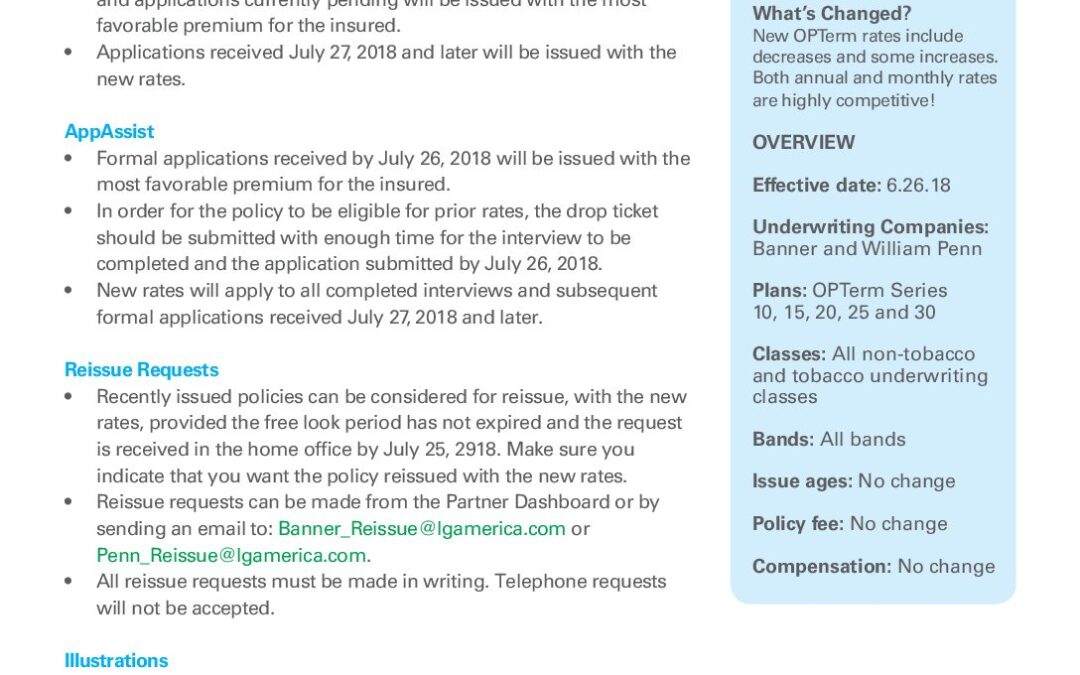The width and height of the screenshot is (1080, 675).
Task: Open the Penn_Reissue@lgamerica.com email link
Action: [231, 555]
